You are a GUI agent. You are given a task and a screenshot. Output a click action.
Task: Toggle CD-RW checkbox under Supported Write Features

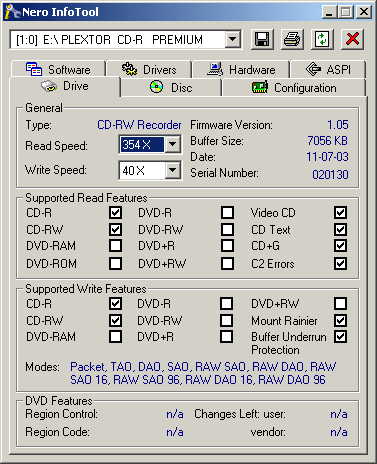pos(115,321)
